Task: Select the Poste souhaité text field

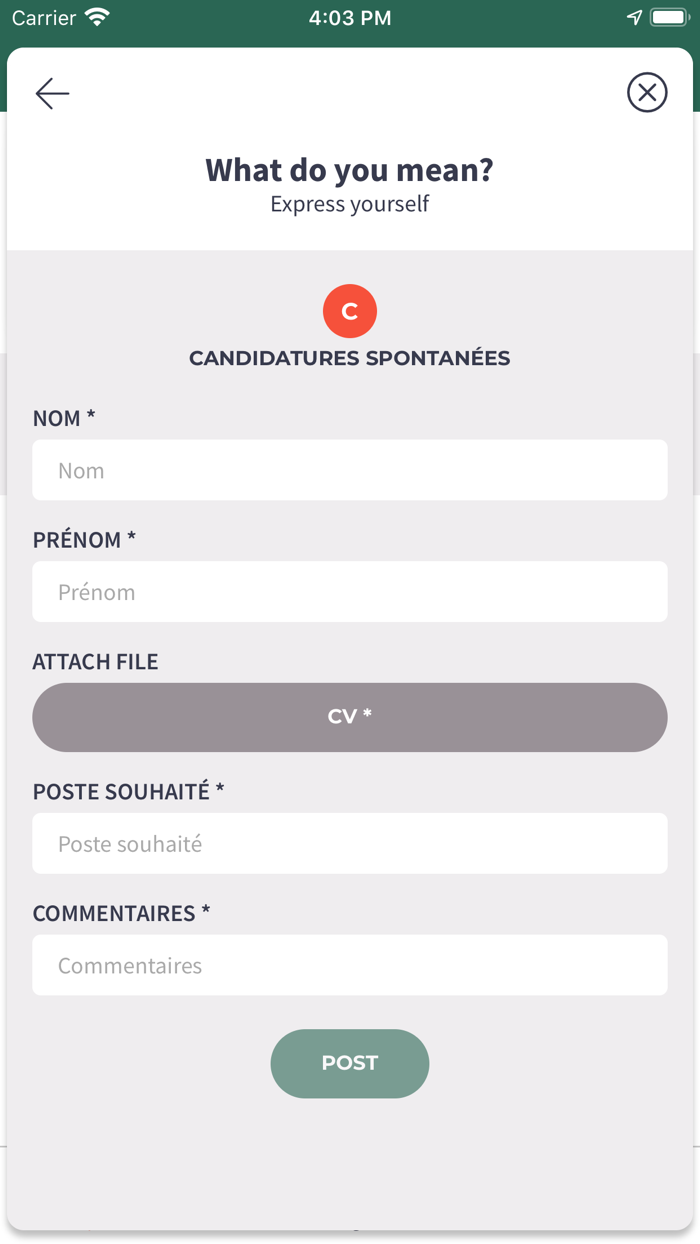Action: pos(350,843)
